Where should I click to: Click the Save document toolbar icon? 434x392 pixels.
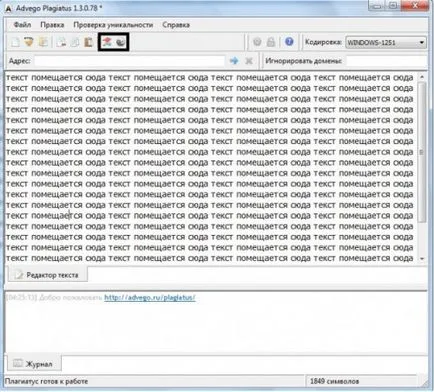(x=43, y=42)
